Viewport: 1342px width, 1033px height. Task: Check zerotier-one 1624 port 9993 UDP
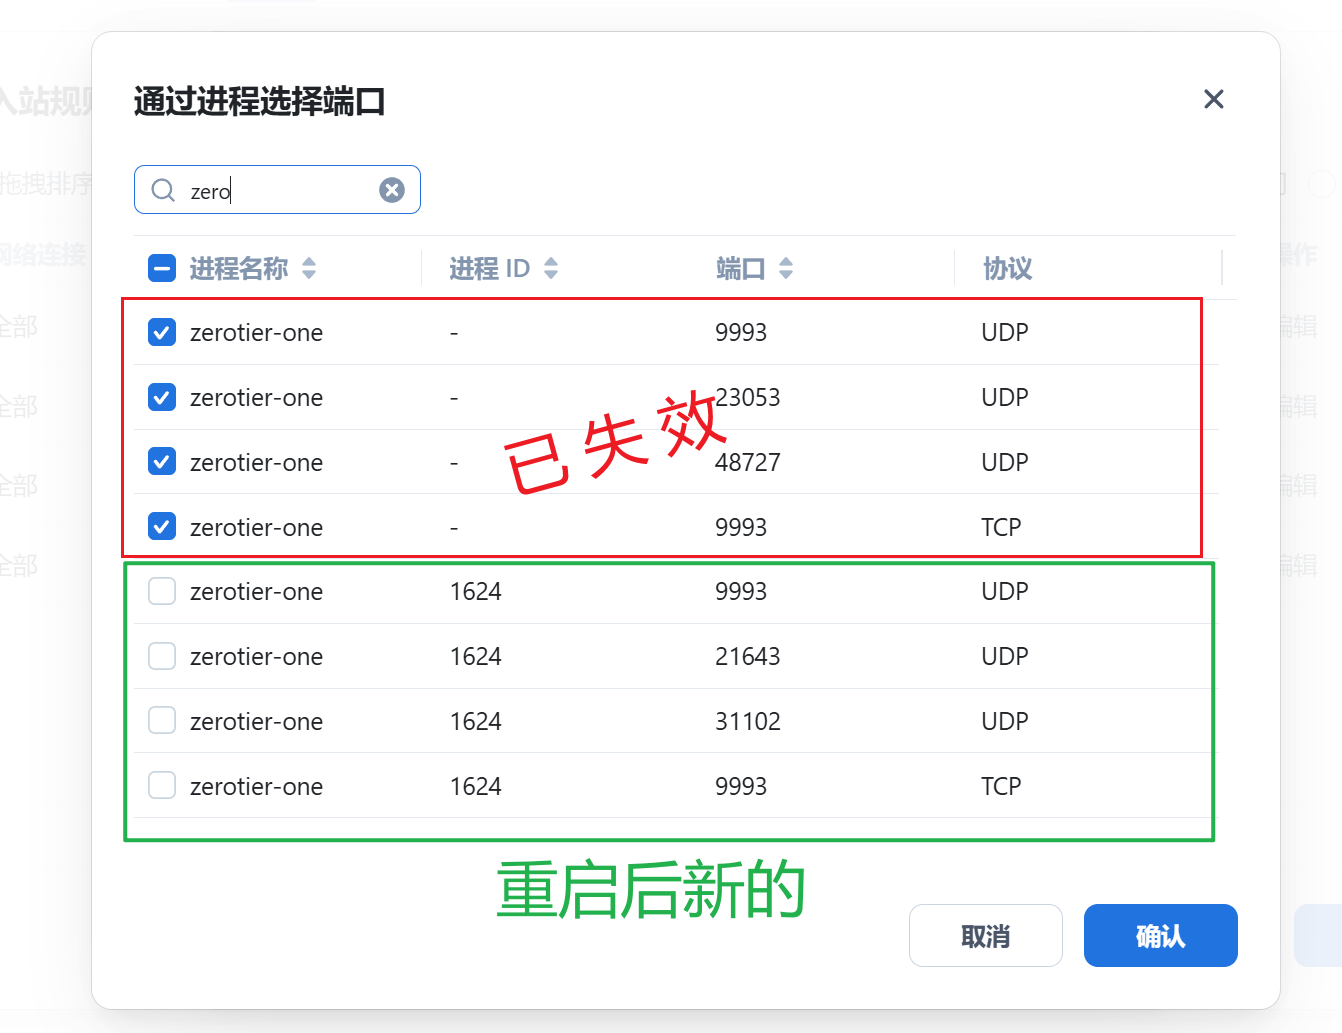click(162, 591)
